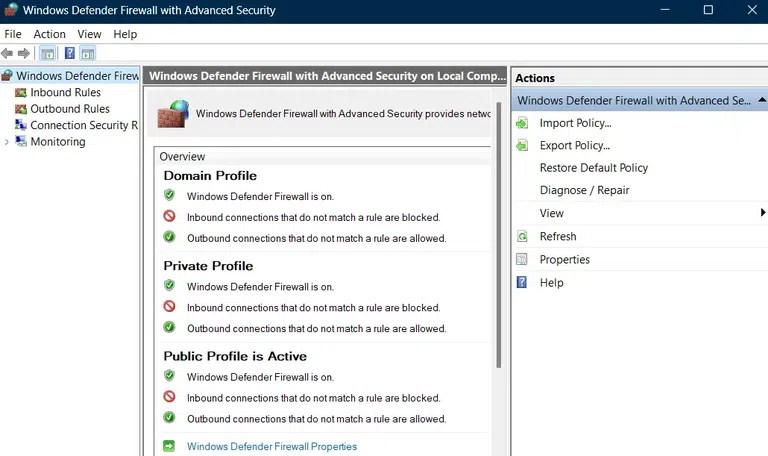
Task: Click the Domain Profile heading
Action: [210, 176]
